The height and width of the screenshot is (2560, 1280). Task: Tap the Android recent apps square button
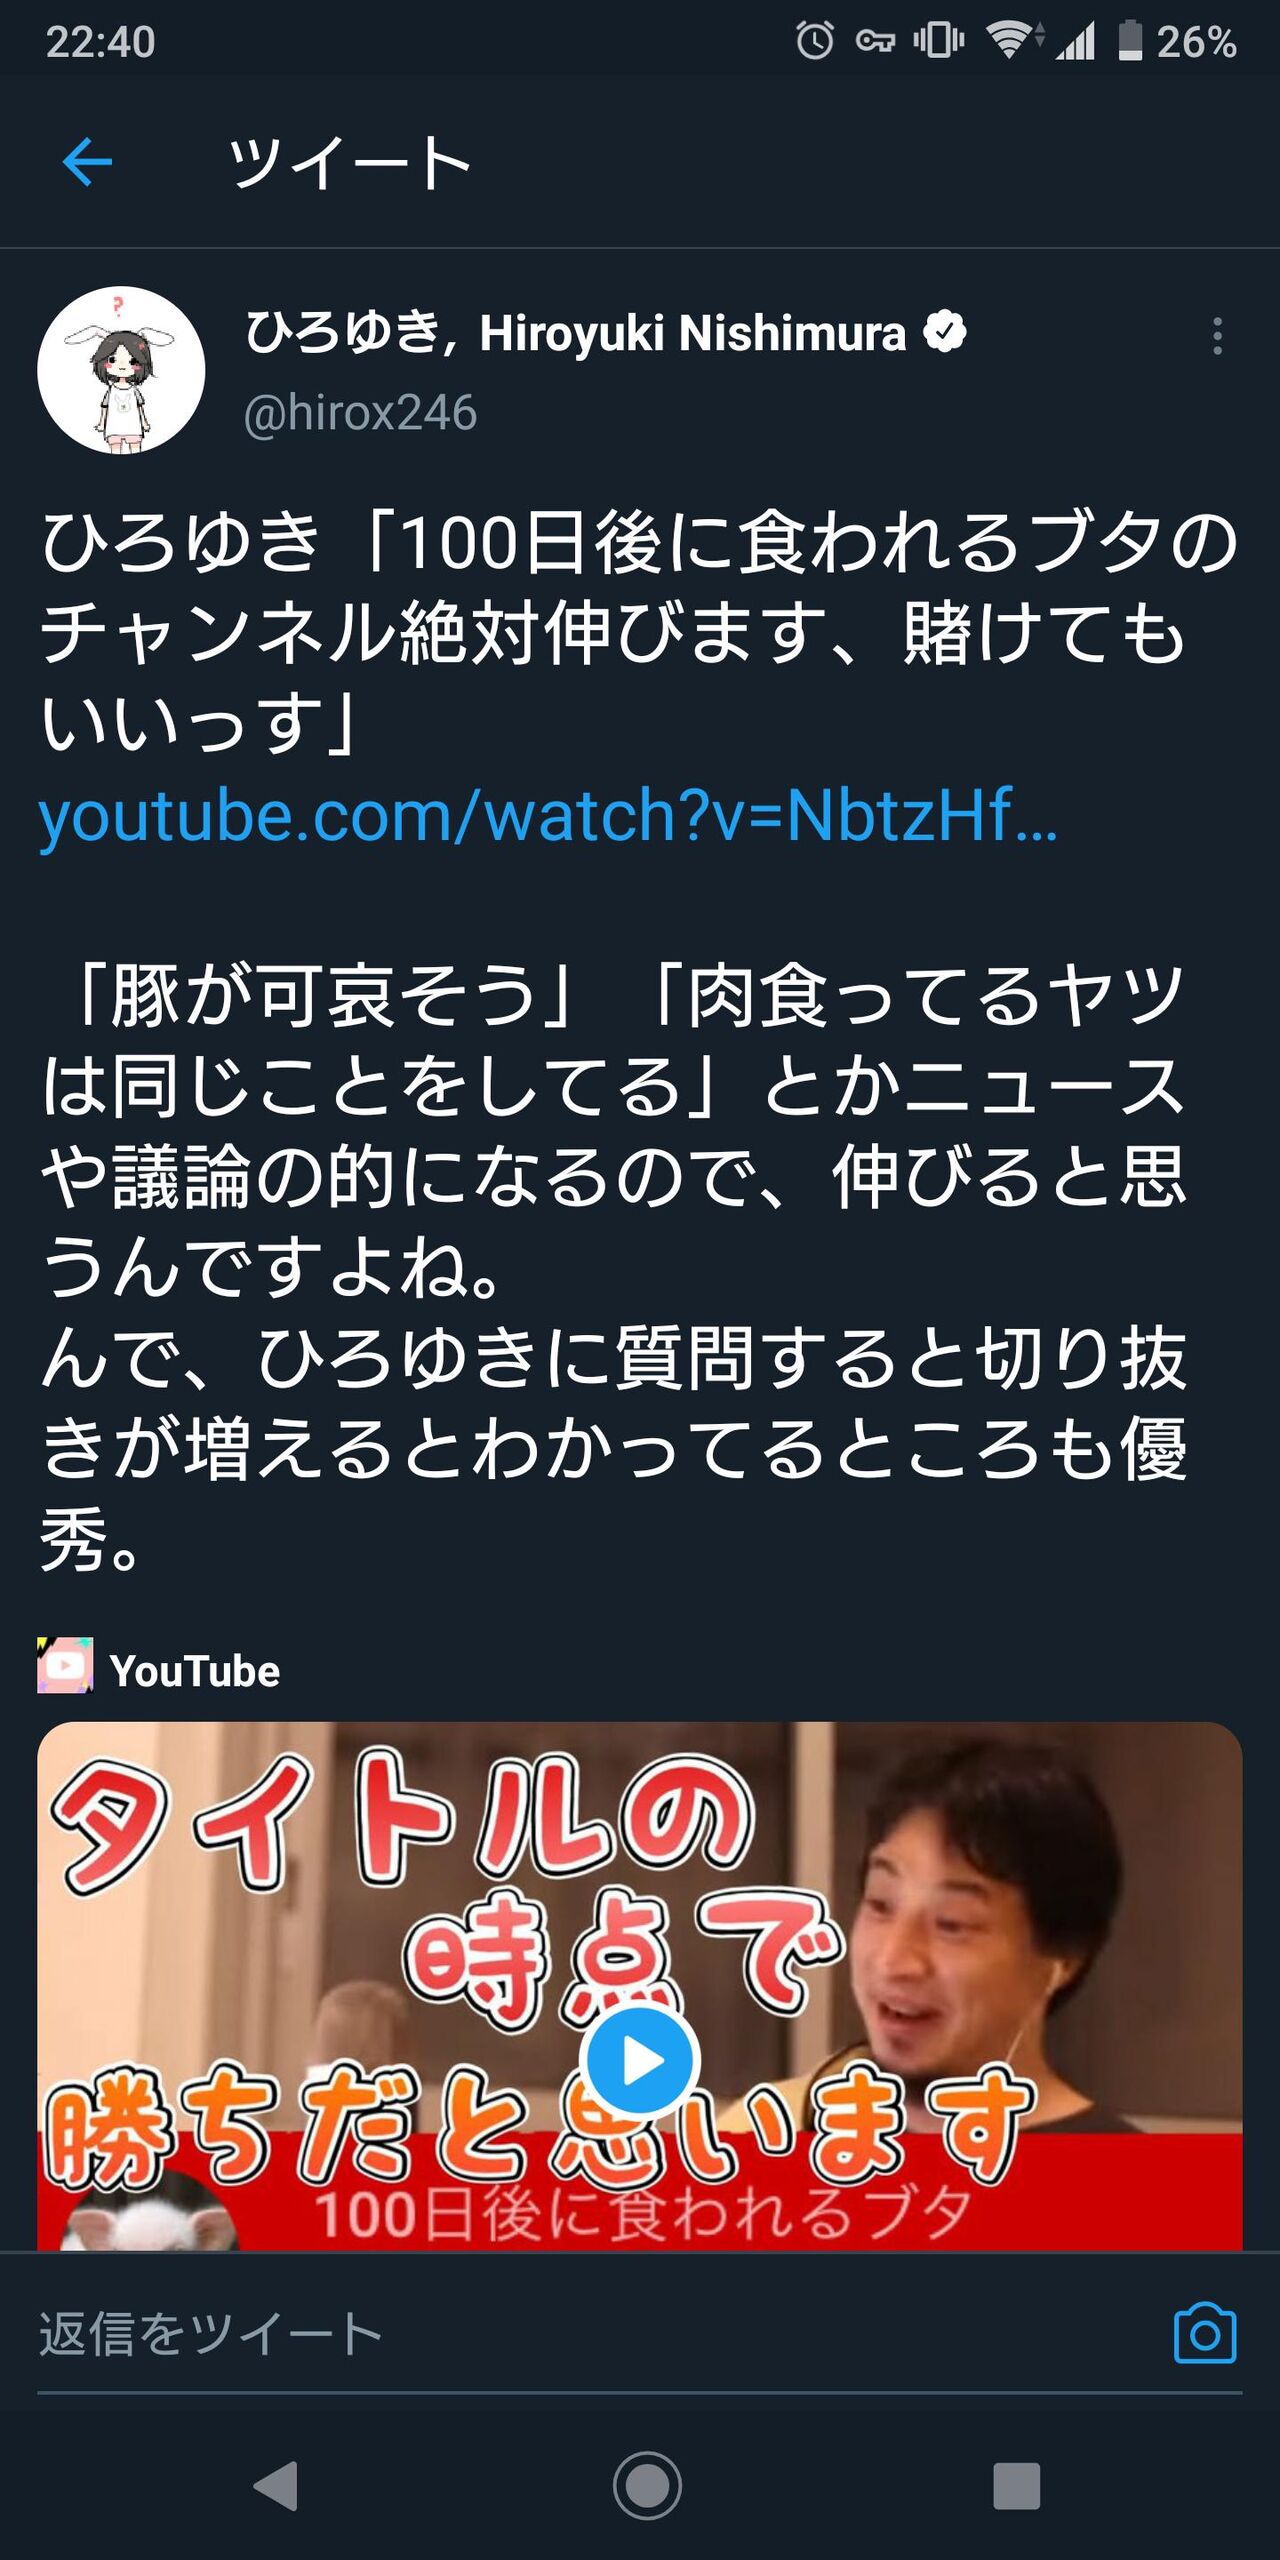point(1016,2485)
